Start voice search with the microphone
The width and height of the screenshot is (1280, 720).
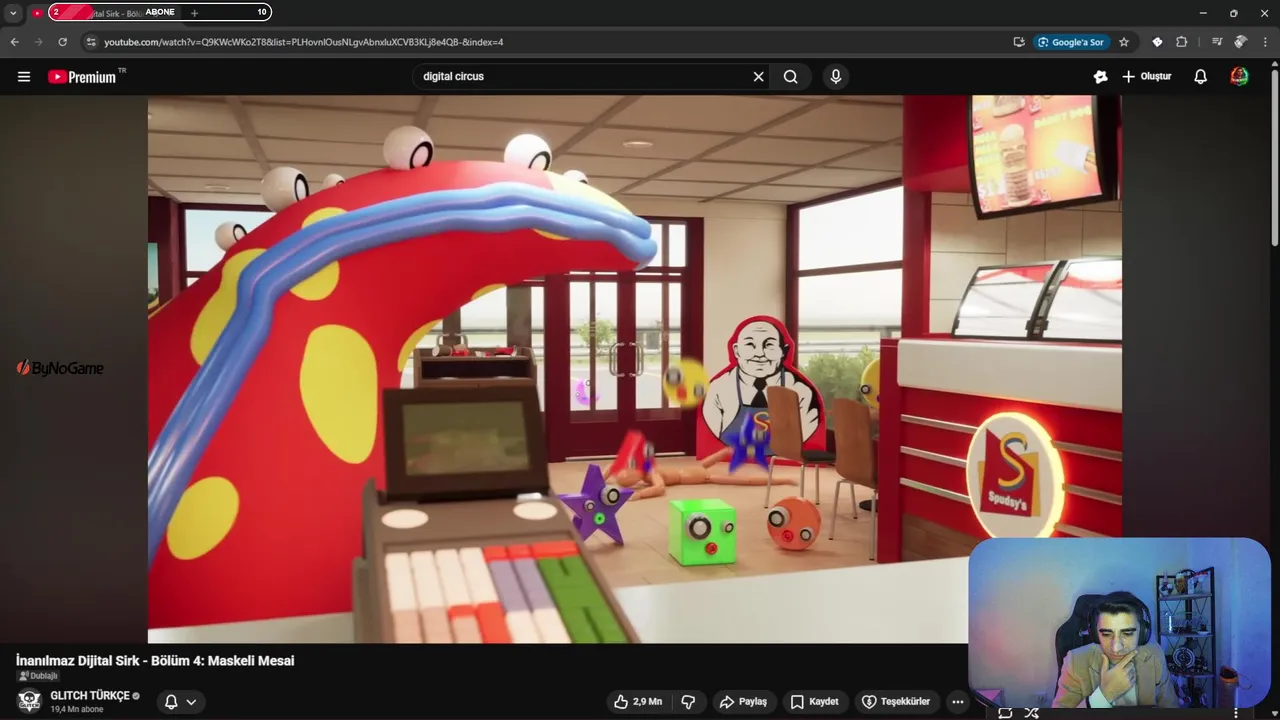836,76
